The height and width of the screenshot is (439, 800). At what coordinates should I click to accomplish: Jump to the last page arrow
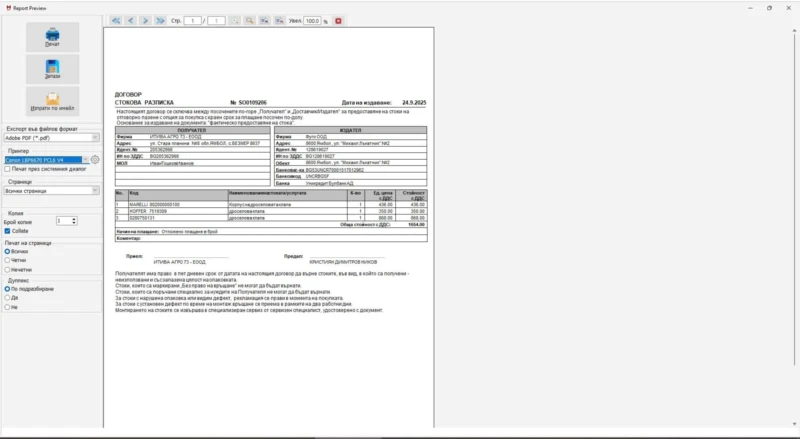coord(161,20)
